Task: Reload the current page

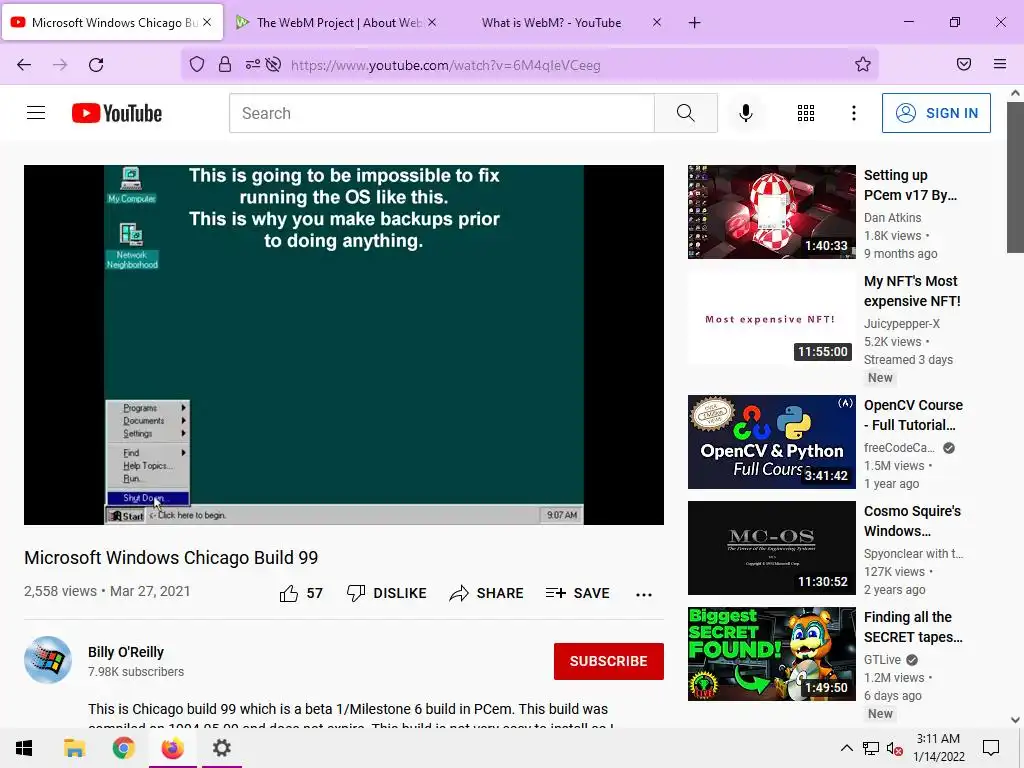Action: pos(96,65)
